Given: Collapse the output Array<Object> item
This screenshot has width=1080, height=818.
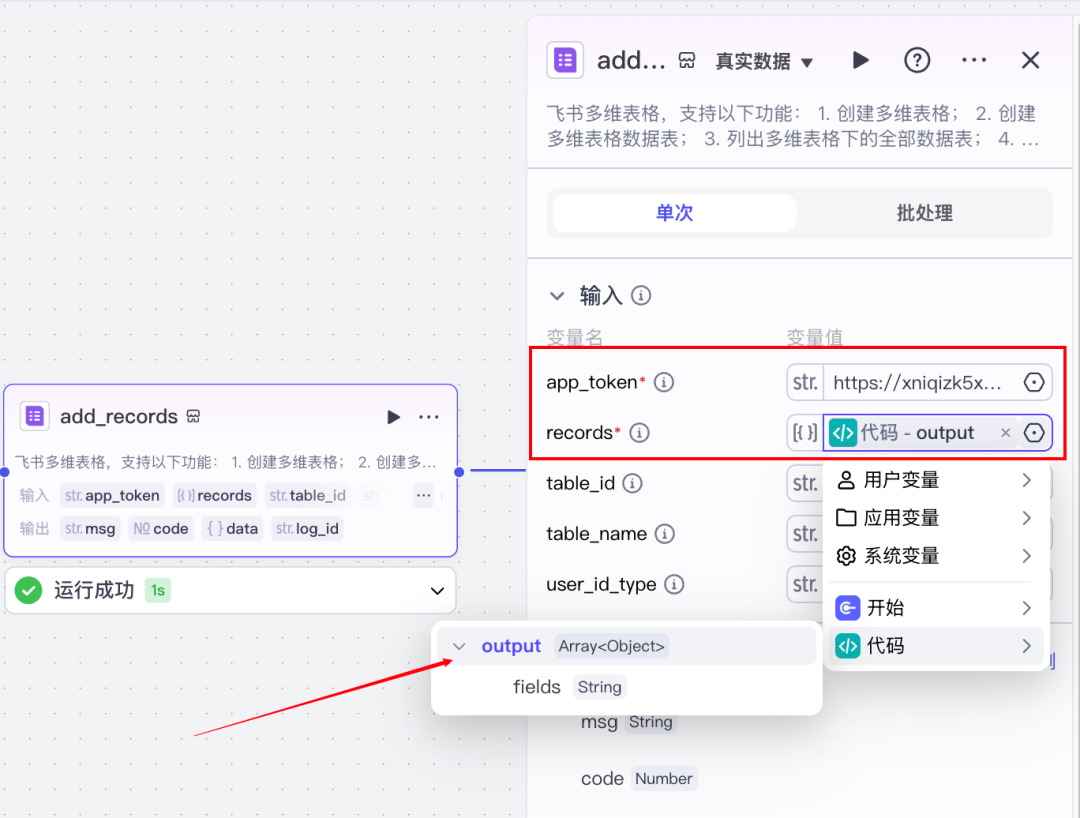Looking at the screenshot, I should pyautogui.click(x=459, y=647).
